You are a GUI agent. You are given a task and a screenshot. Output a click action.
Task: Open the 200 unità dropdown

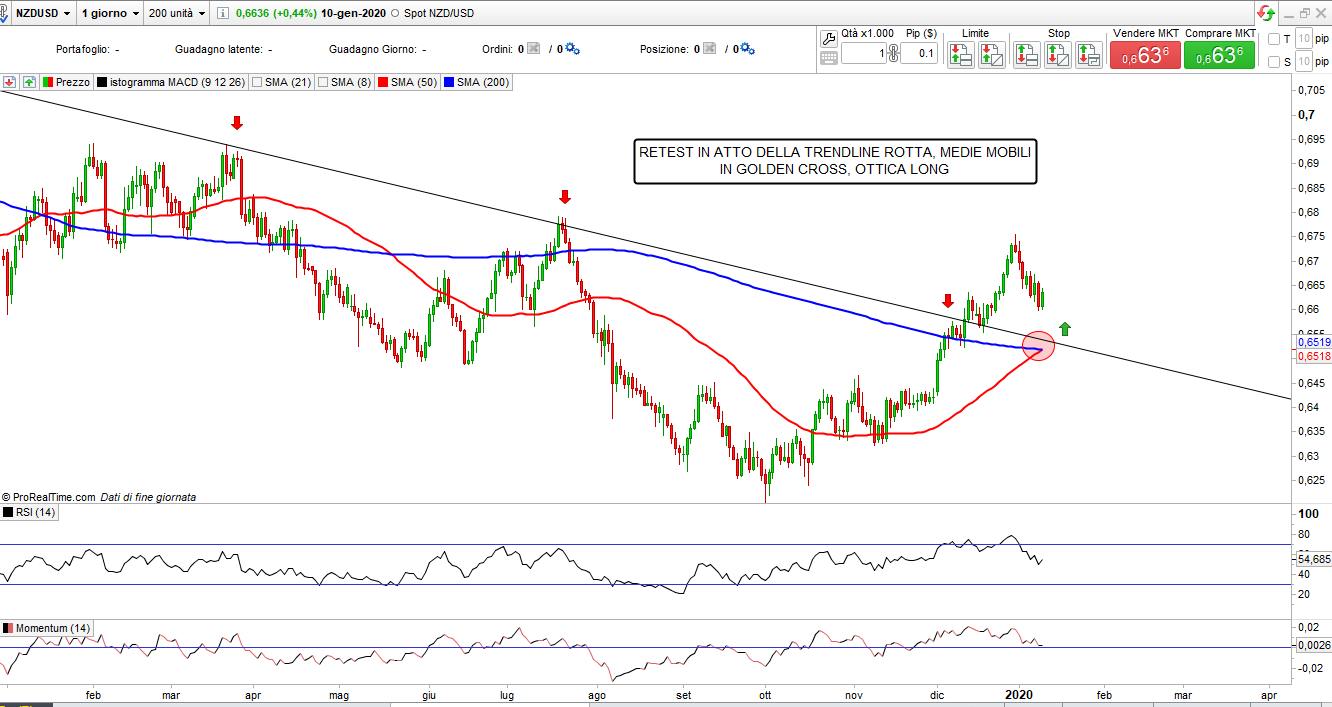176,14
